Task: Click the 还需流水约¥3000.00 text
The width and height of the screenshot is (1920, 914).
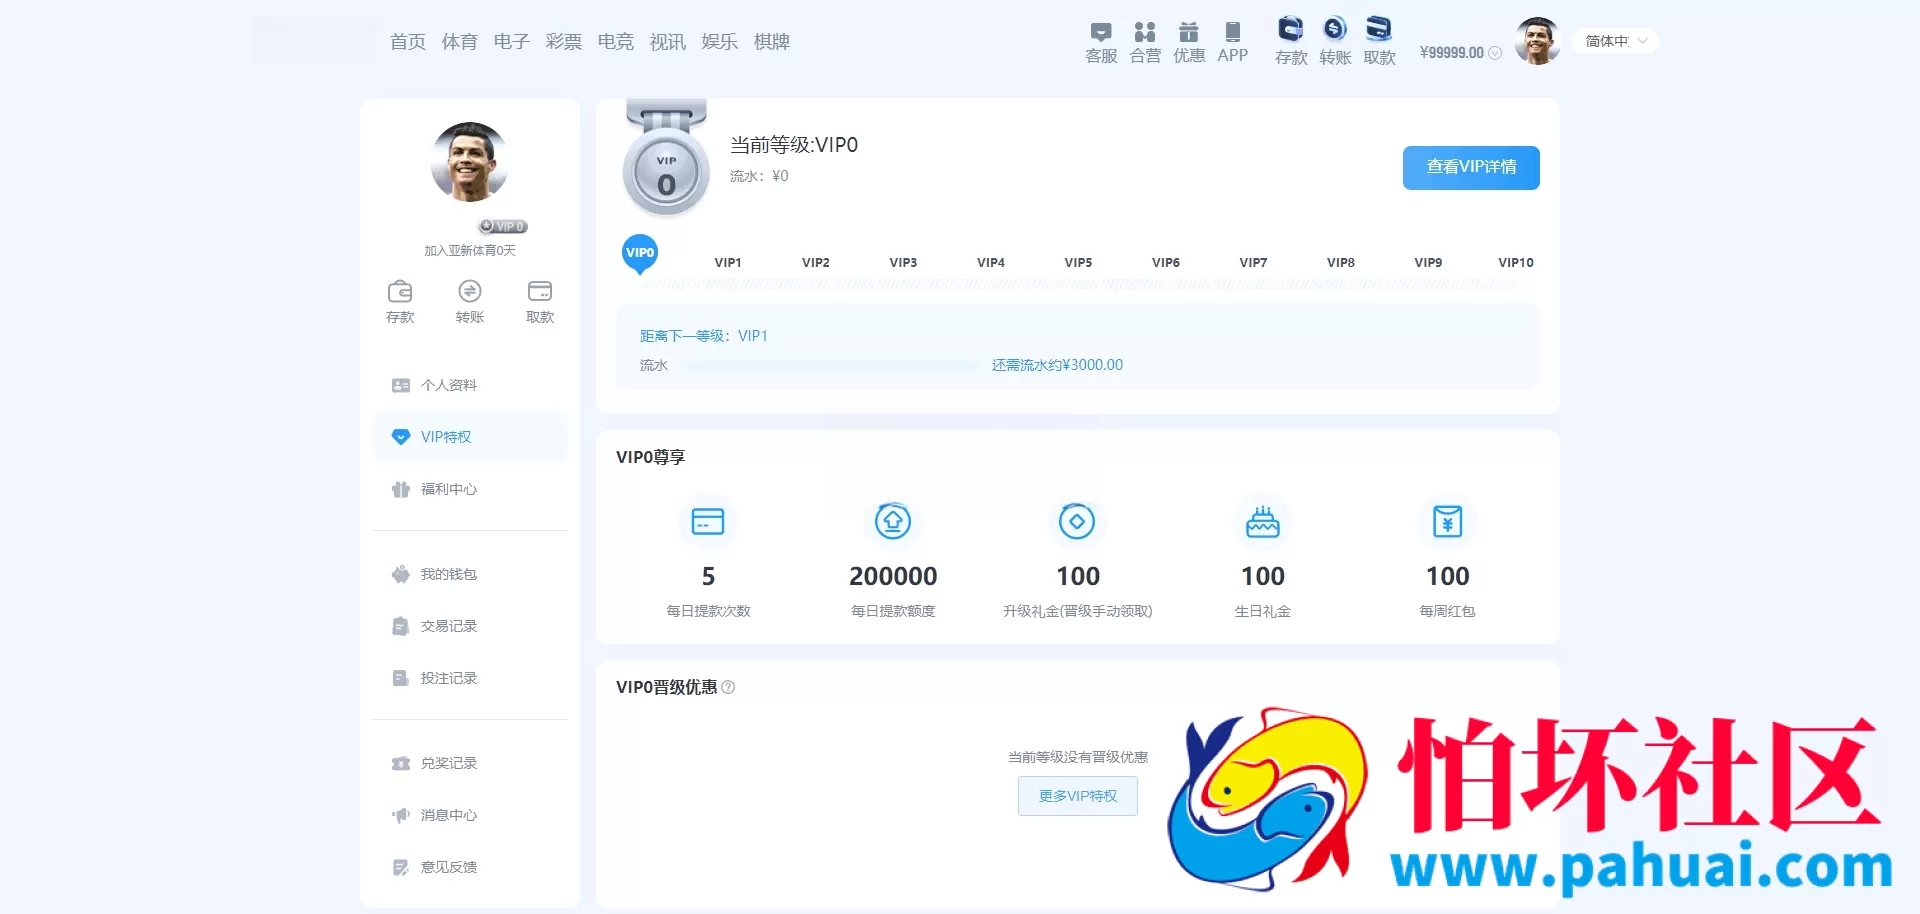Action: click(1057, 365)
